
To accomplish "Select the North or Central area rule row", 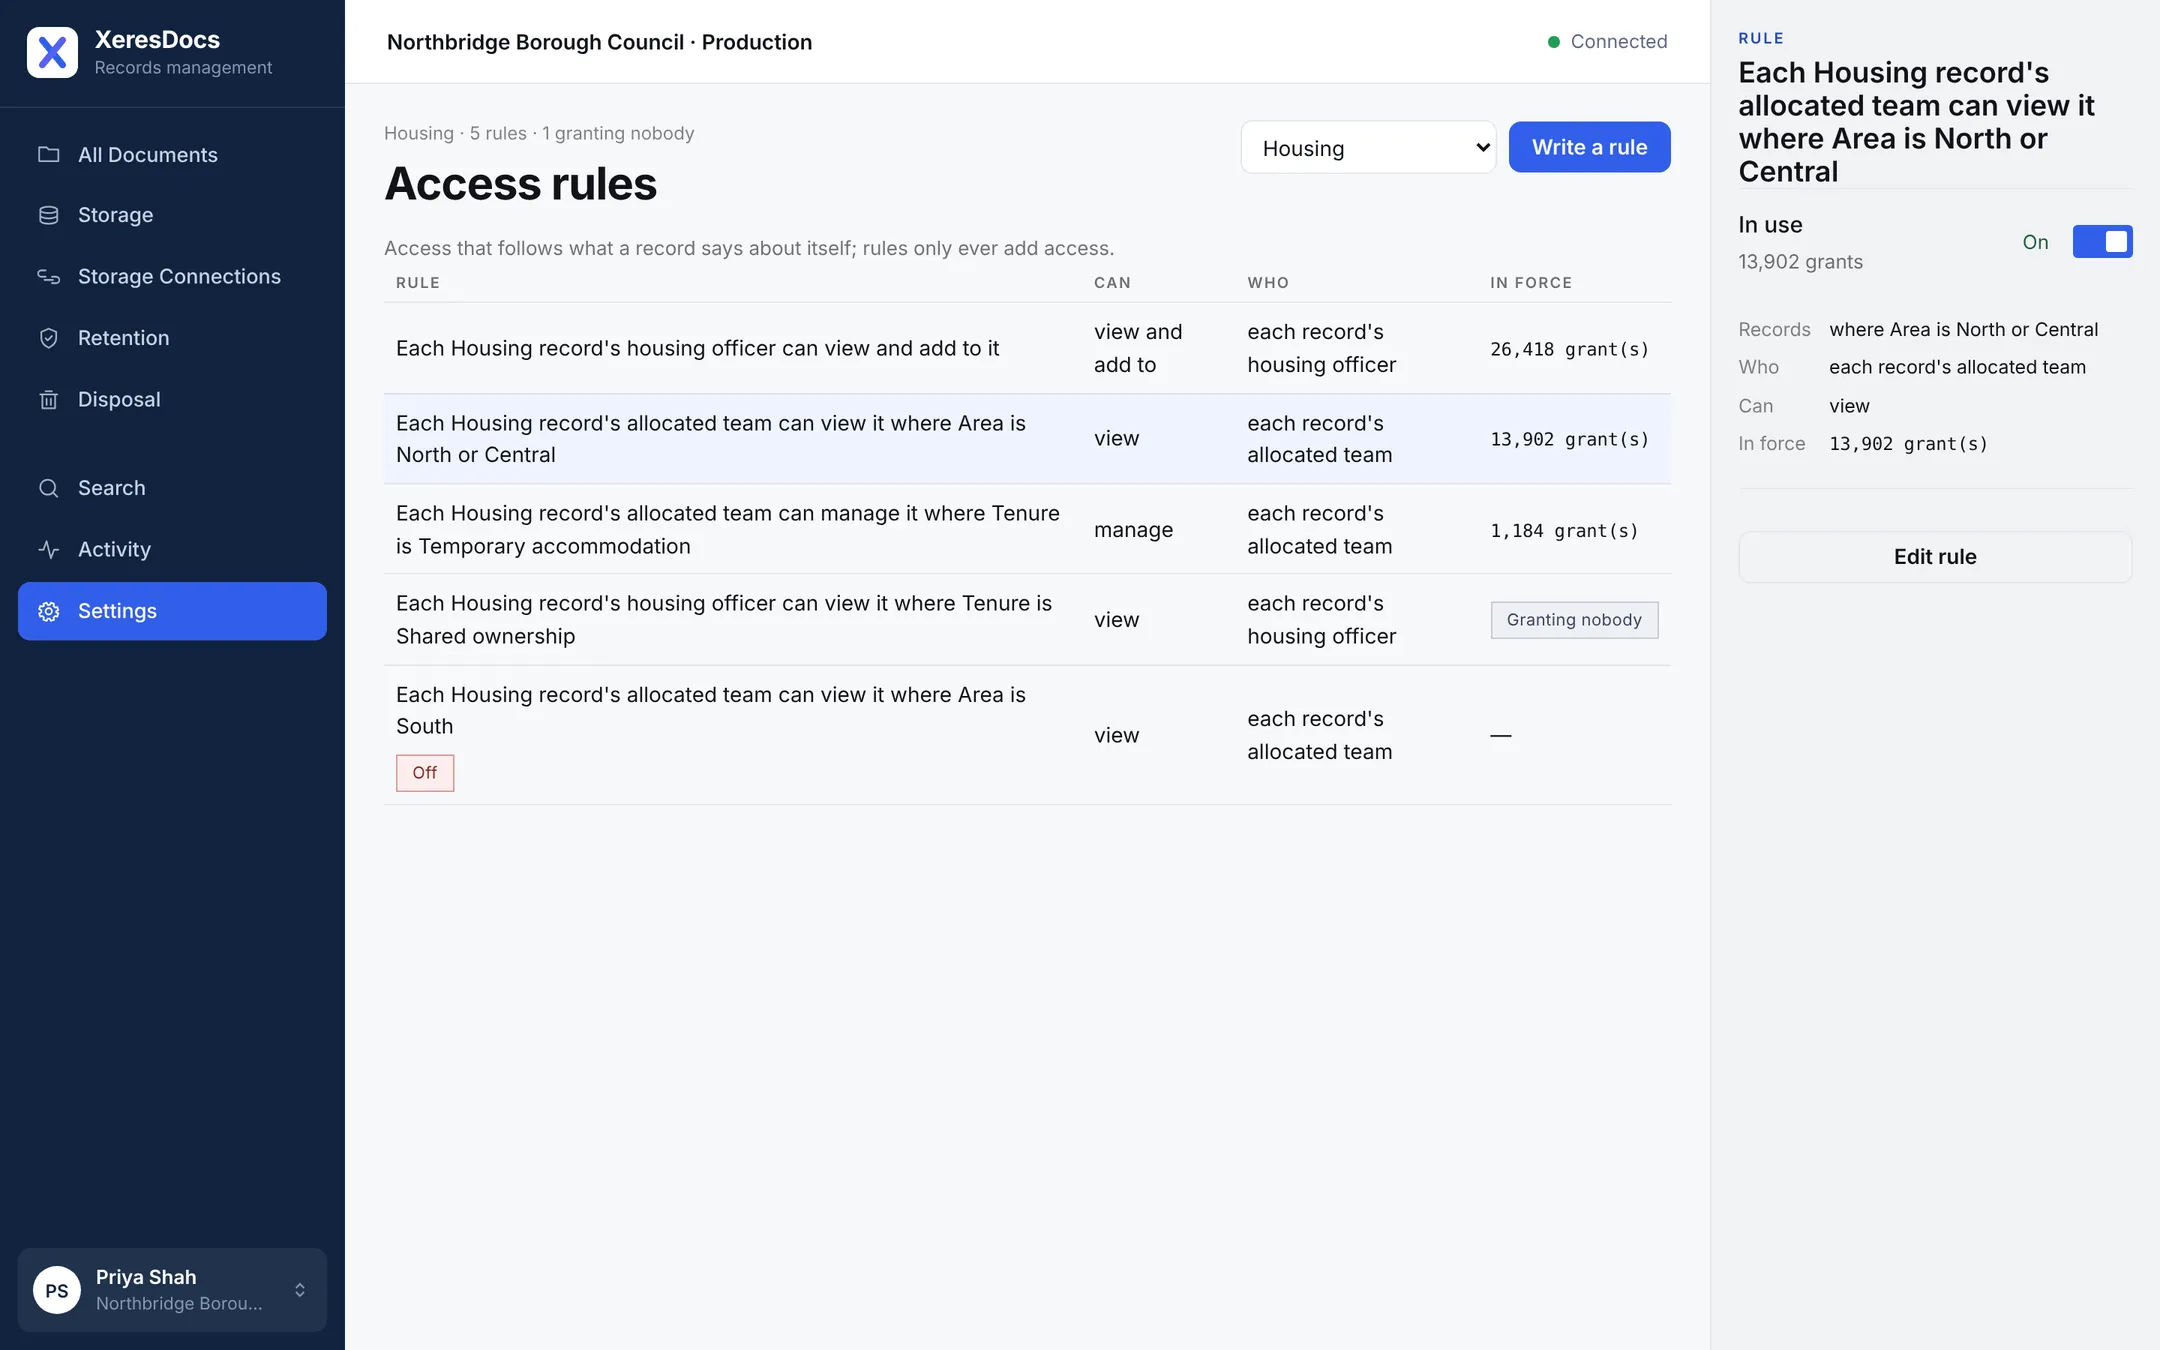I will tap(1027, 439).
